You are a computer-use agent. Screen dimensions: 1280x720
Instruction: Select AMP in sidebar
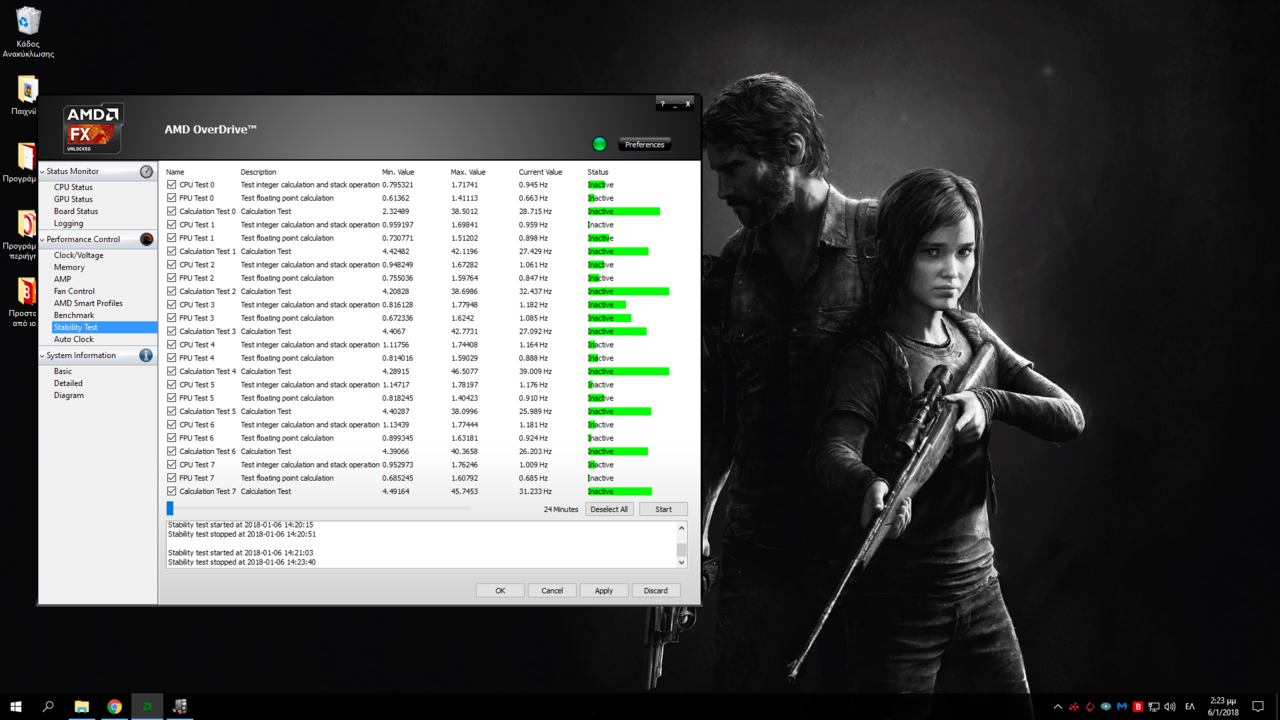click(x=62, y=279)
